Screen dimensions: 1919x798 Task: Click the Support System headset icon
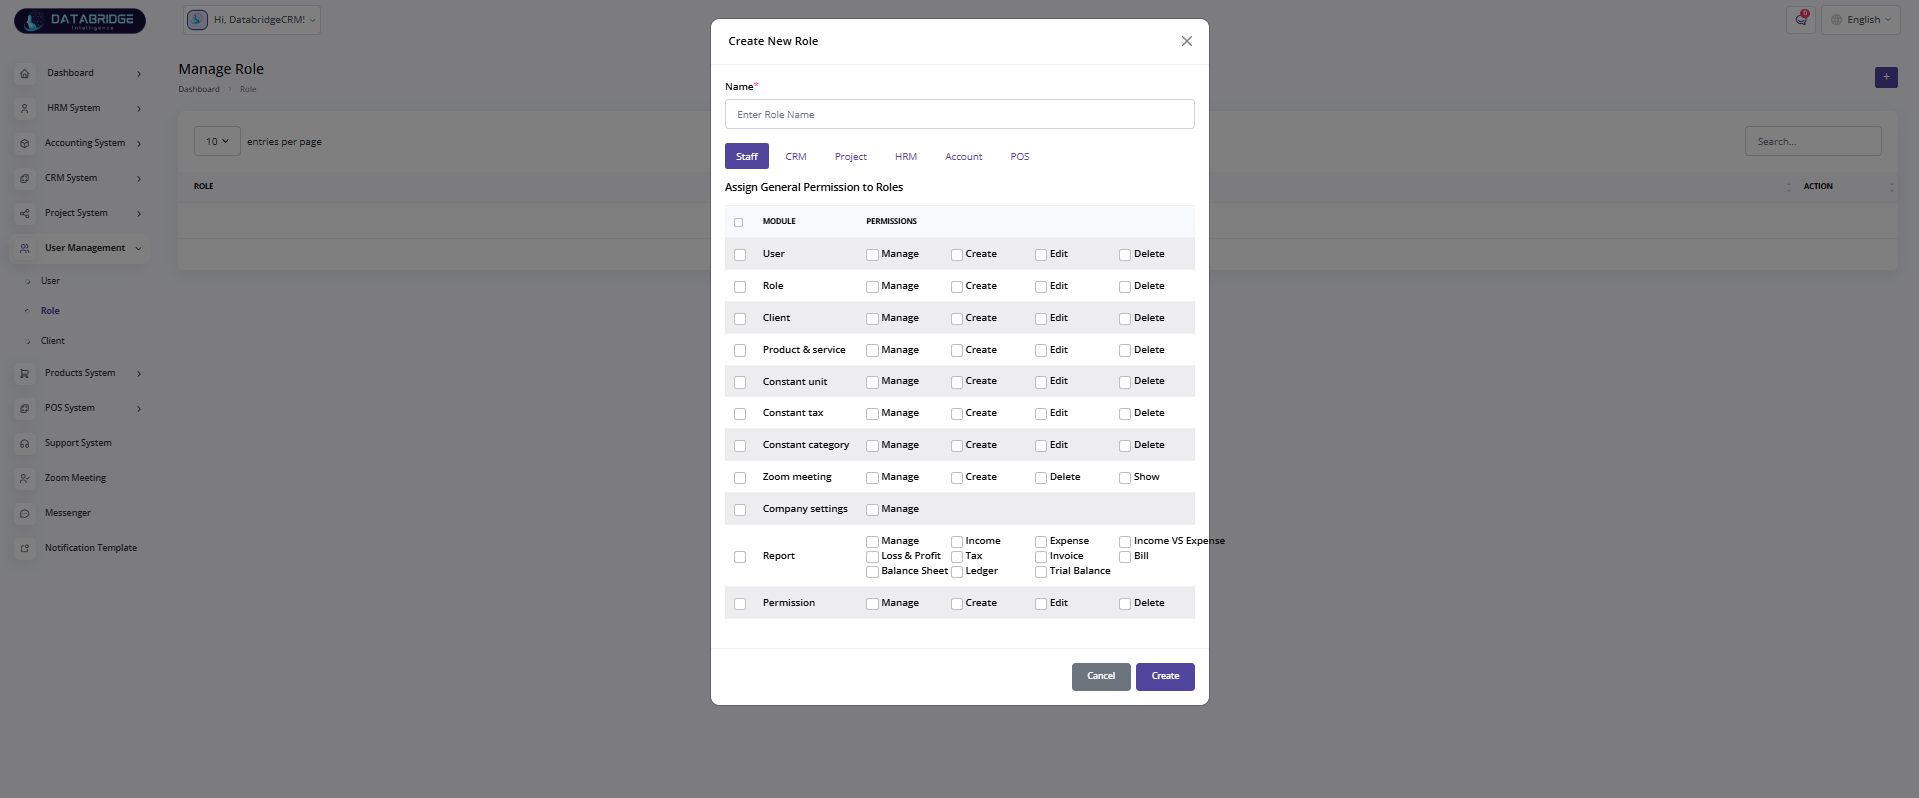coord(25,443)
